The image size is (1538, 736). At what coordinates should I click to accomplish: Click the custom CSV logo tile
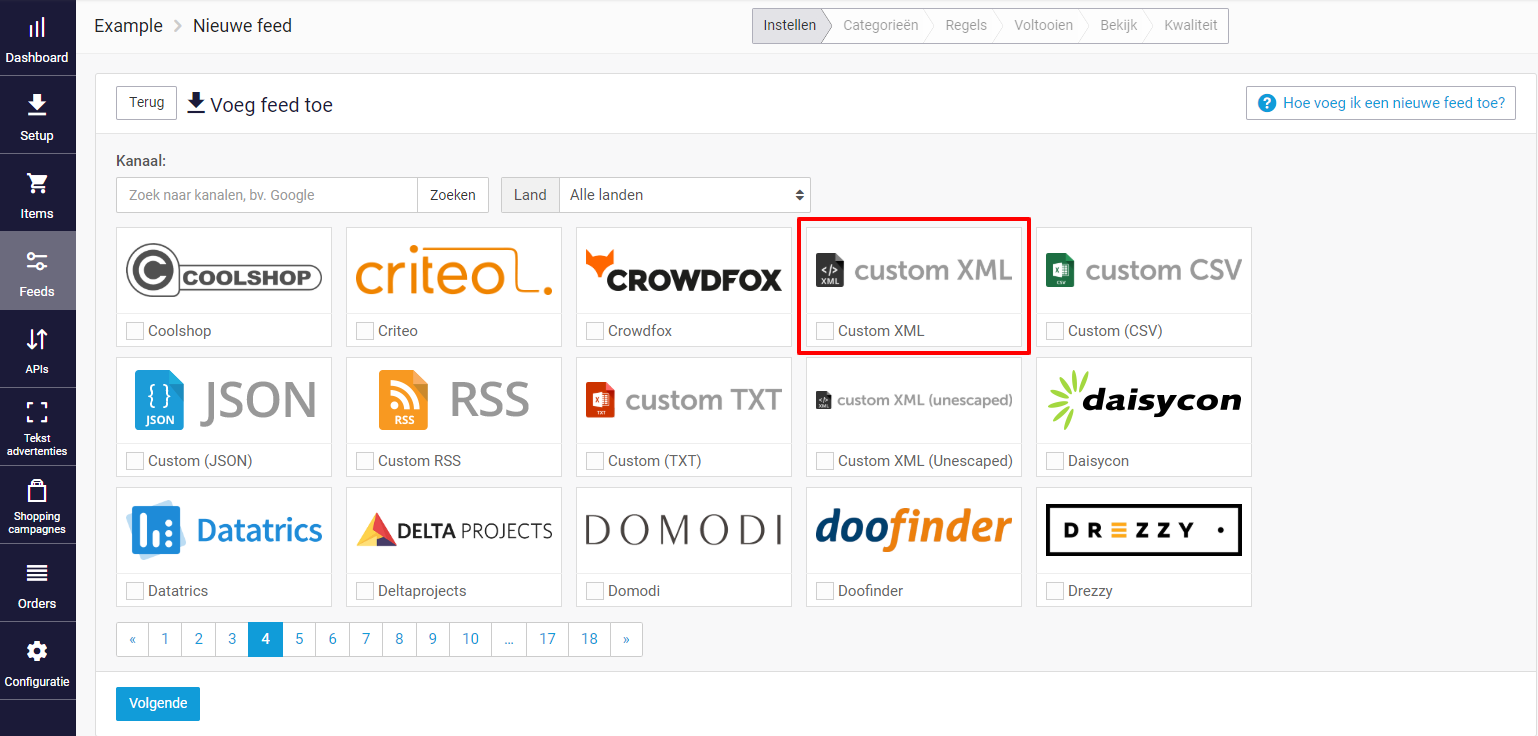(x=1144, y=270)
